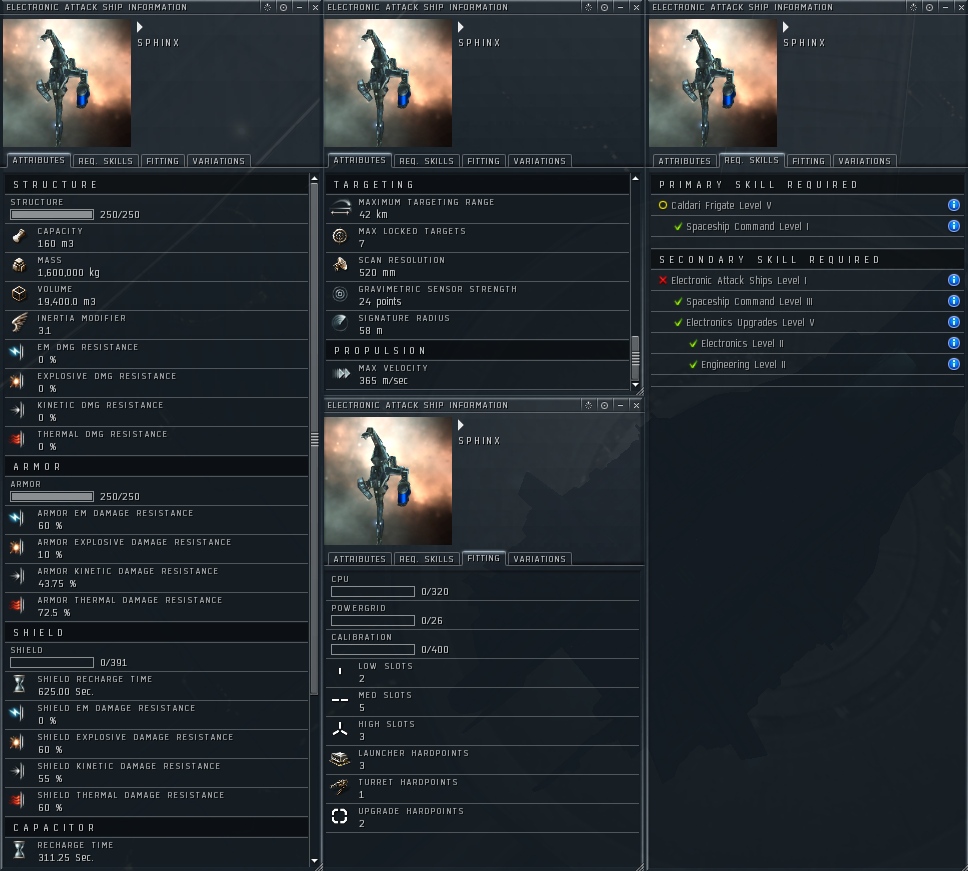This screenshot has height=871, width=968.
Task: Toggle the pin icon in the fitting window
Action: 588,406
